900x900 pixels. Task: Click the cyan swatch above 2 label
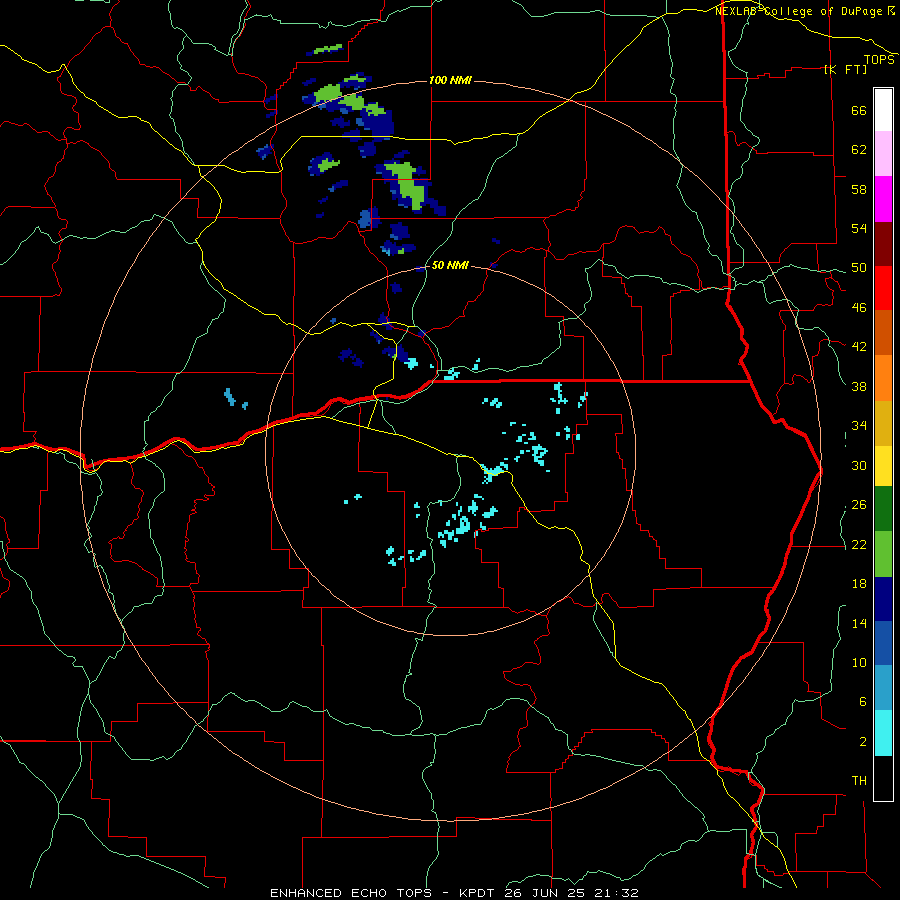click(x=883, y=733)
